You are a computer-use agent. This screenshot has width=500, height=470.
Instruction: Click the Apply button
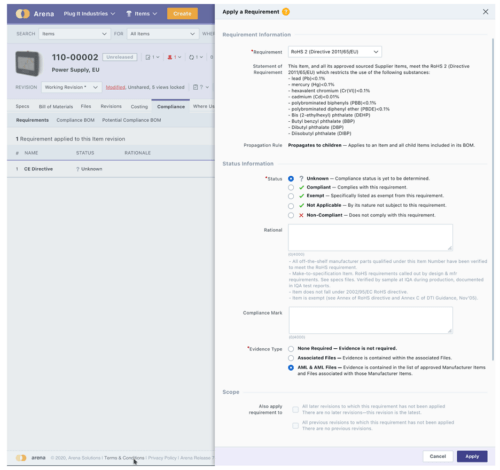pos(472,456)
